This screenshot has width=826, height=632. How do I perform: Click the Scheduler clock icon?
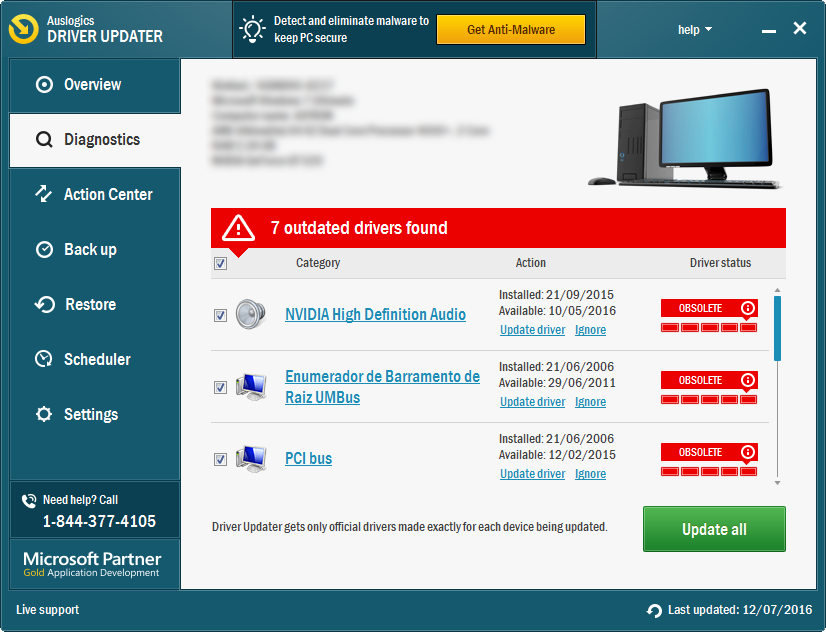[44, 359]
